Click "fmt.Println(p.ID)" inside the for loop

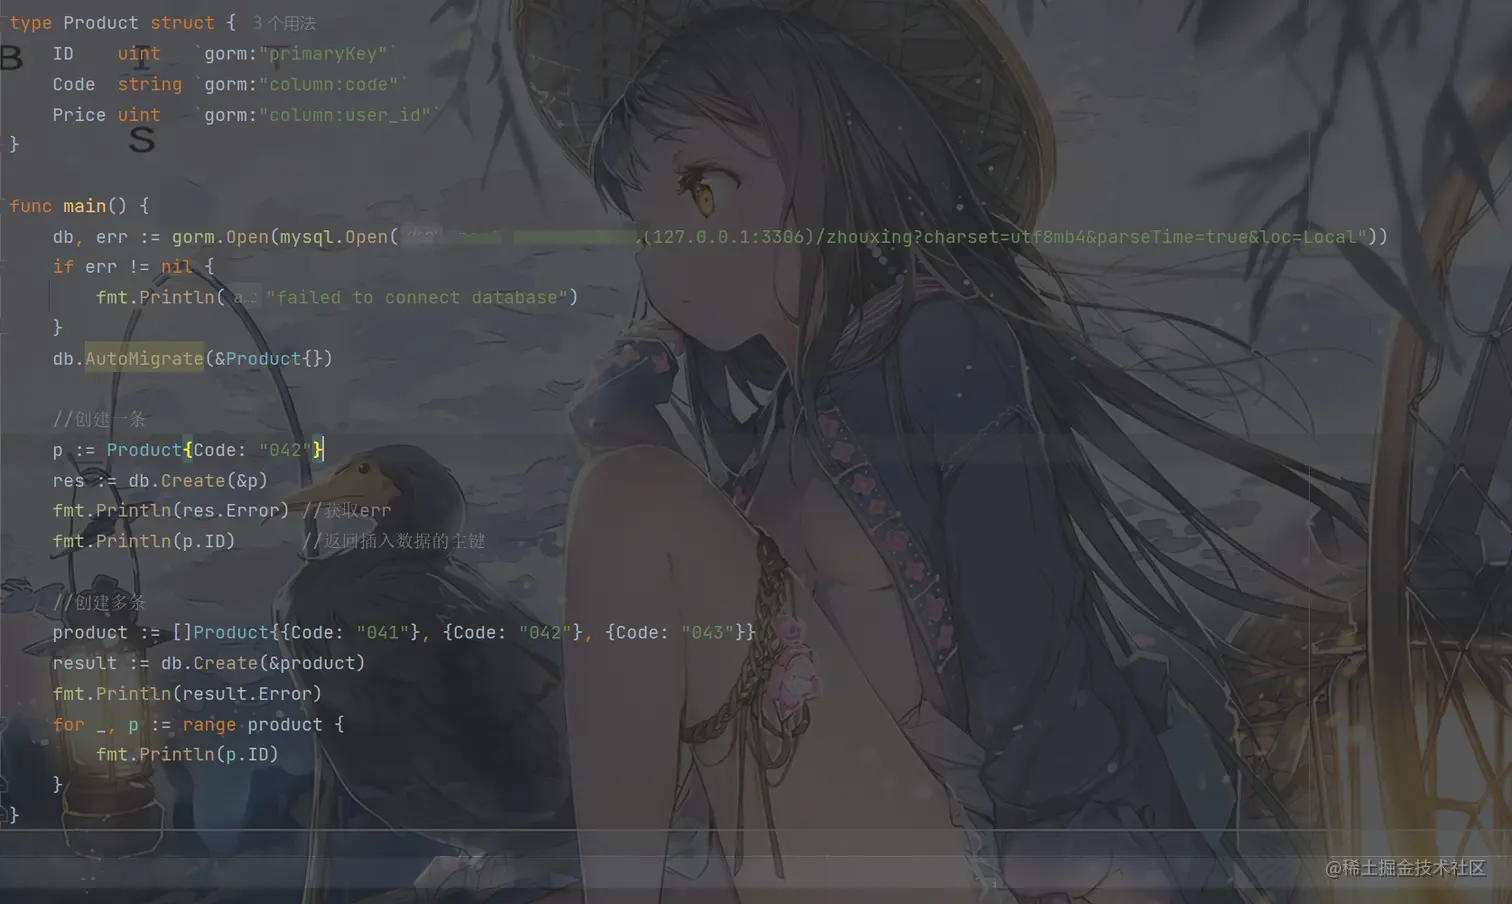[x=187, y=755]
